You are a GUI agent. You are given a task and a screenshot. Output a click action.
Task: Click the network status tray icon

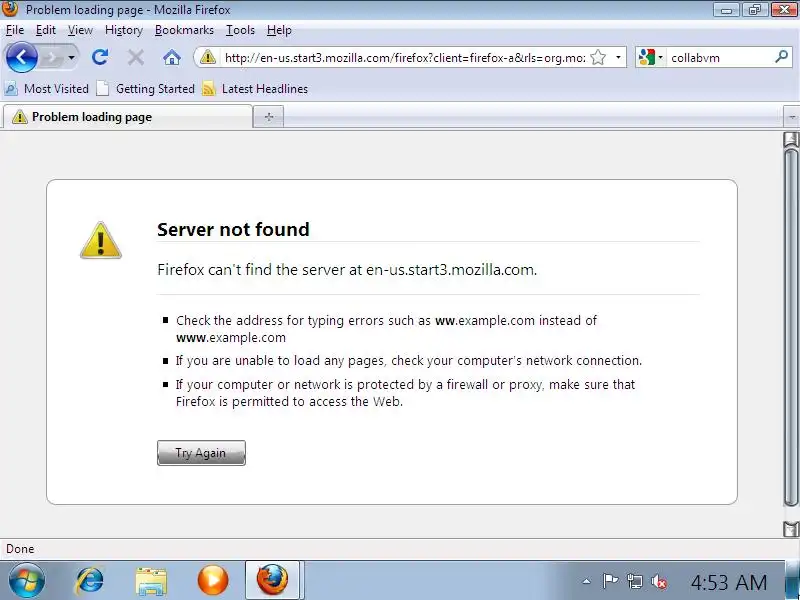[635, 581]
